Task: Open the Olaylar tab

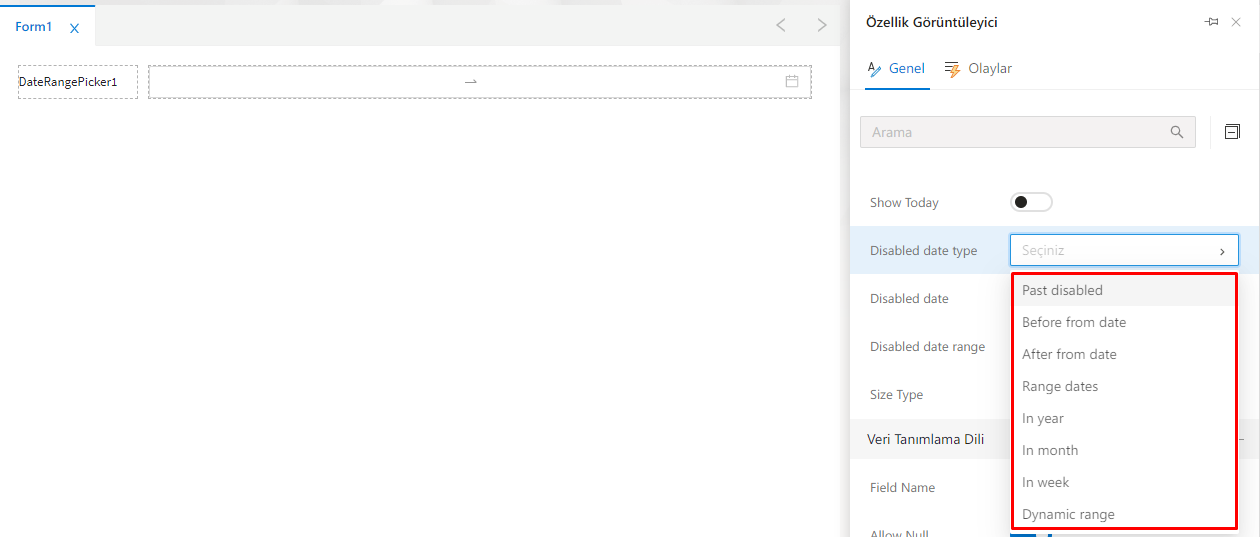Action: [x=978, y=69]
